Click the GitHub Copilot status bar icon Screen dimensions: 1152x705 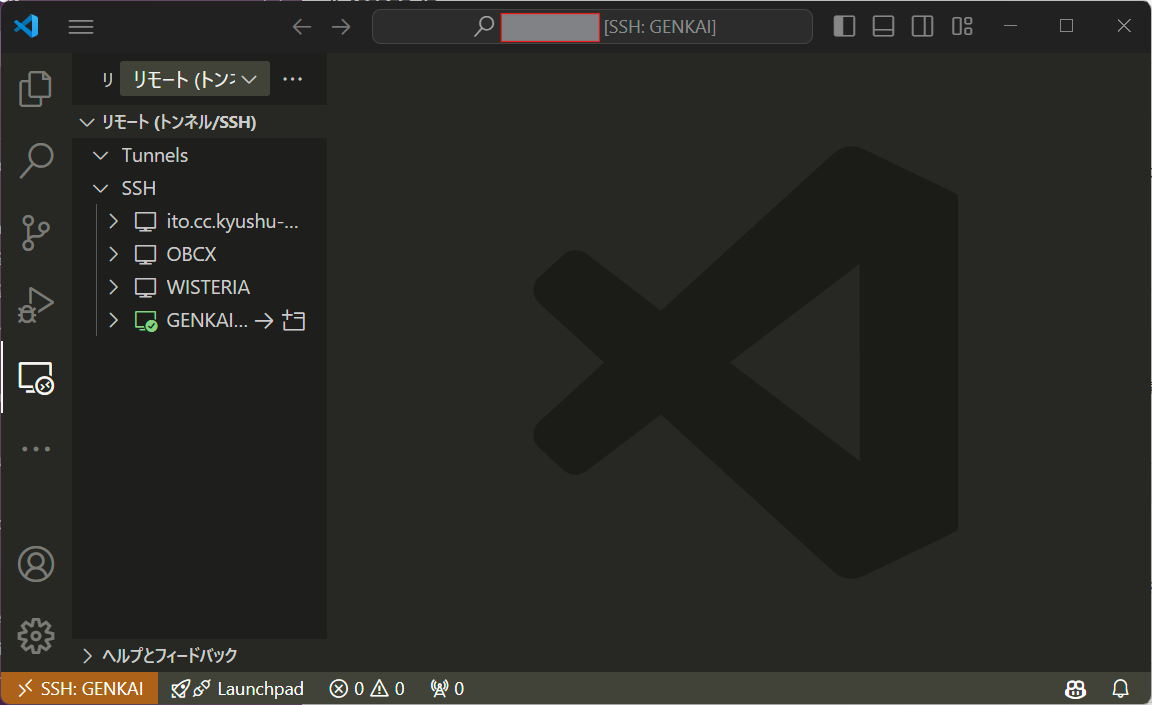[1074, 688]
